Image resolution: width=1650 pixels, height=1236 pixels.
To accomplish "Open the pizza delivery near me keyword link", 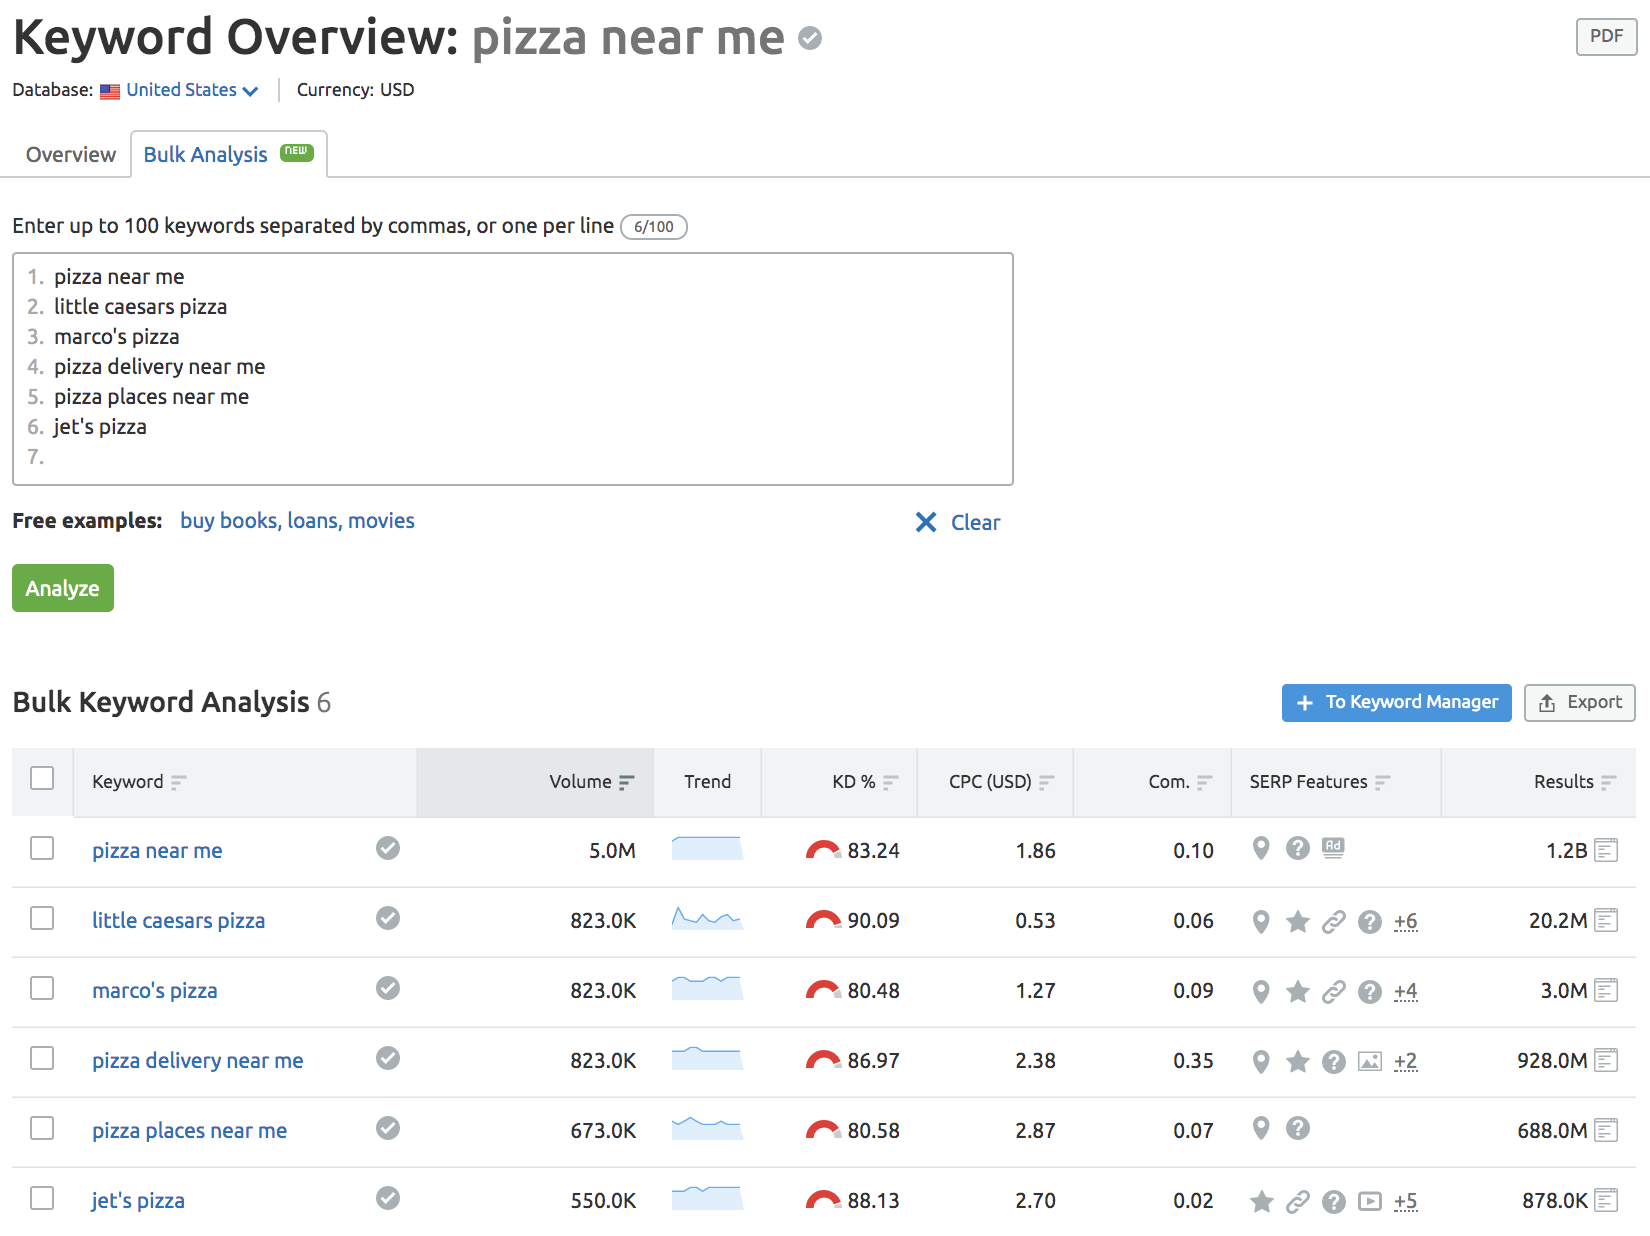I will [x=198, y=1060].
